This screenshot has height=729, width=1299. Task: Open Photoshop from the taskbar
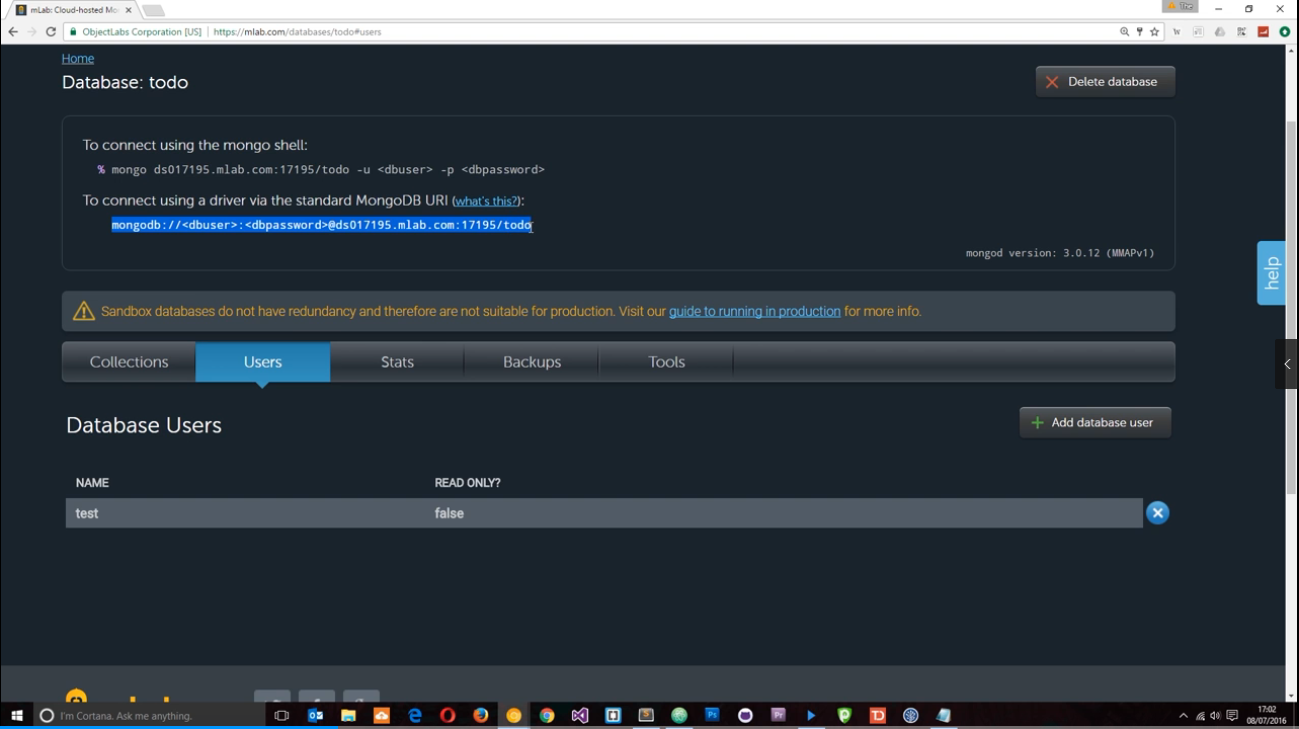click(x=712, y=715)
